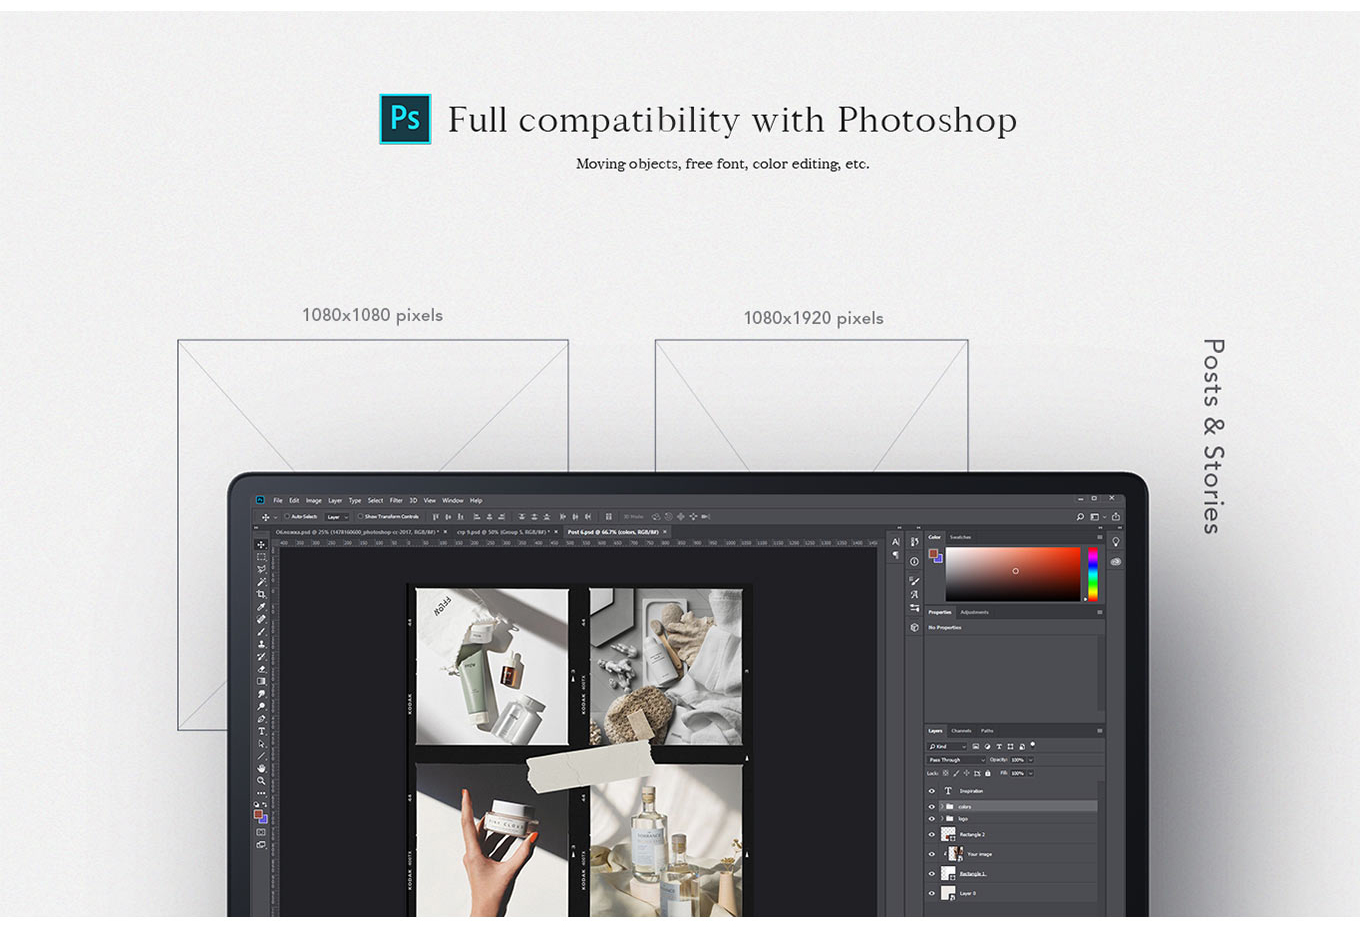Select the Crop tool

click(261, 594)
